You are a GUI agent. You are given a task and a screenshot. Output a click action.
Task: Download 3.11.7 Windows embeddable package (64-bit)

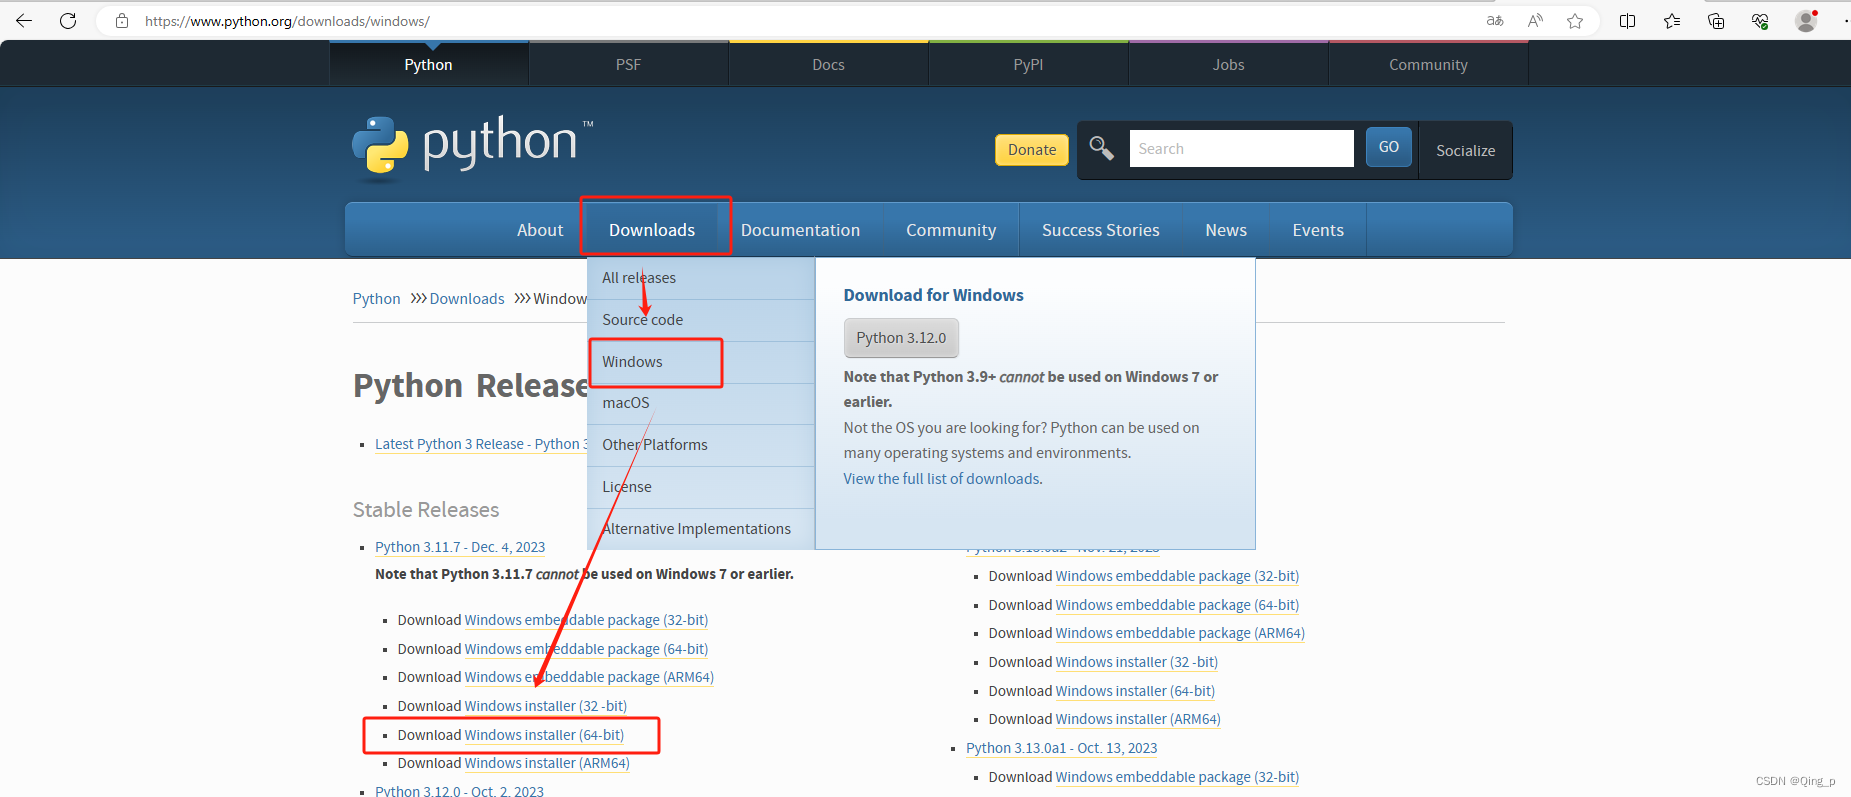coord(586,649)
